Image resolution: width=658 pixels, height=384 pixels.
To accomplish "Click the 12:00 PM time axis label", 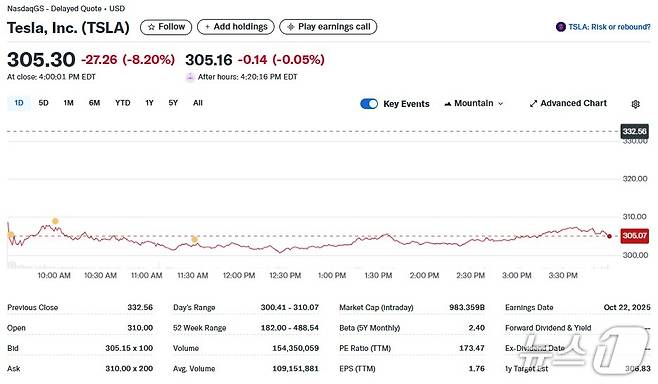I will pos(239,276).
